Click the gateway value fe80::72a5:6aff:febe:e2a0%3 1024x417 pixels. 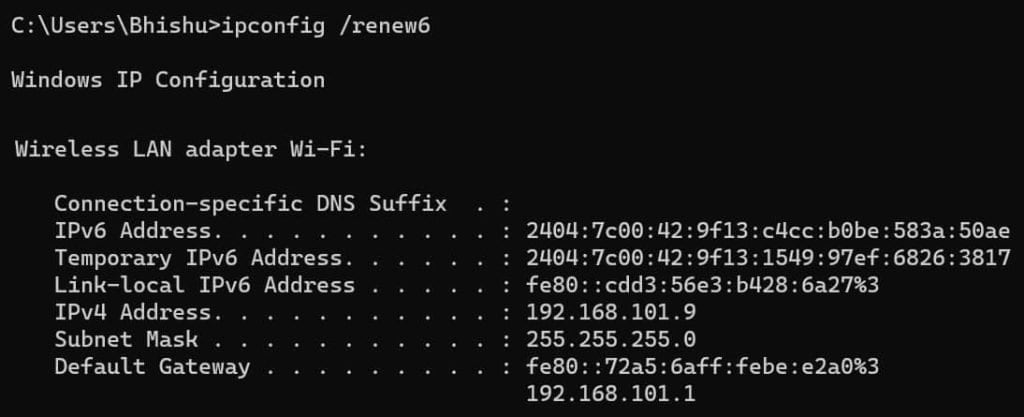(x=703, y=367)
